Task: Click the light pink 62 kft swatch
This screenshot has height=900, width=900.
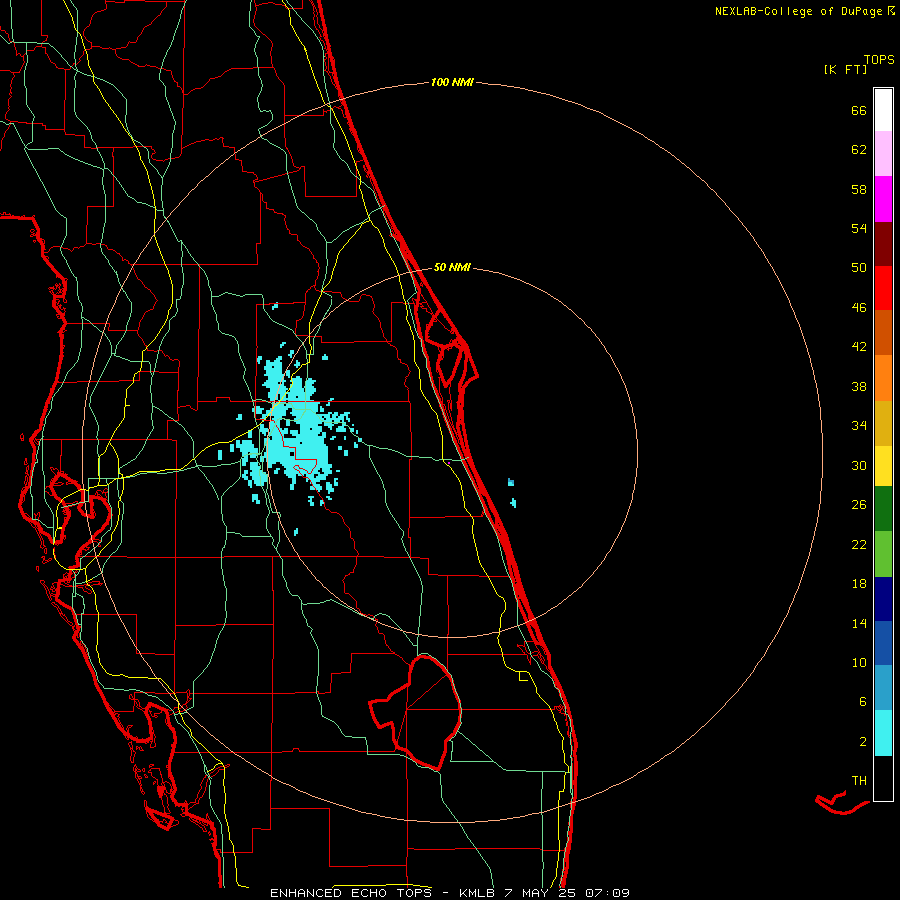Action: (883, 154)
